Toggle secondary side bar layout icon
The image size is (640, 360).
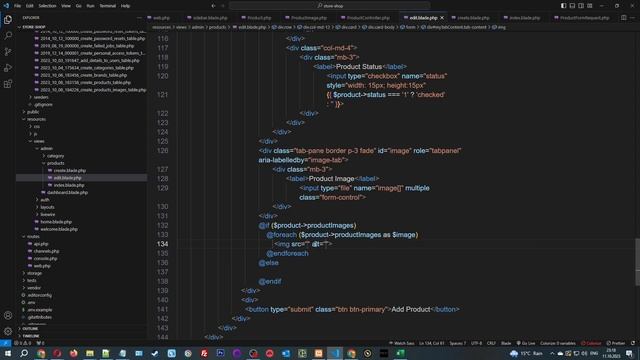coord(581,6)
